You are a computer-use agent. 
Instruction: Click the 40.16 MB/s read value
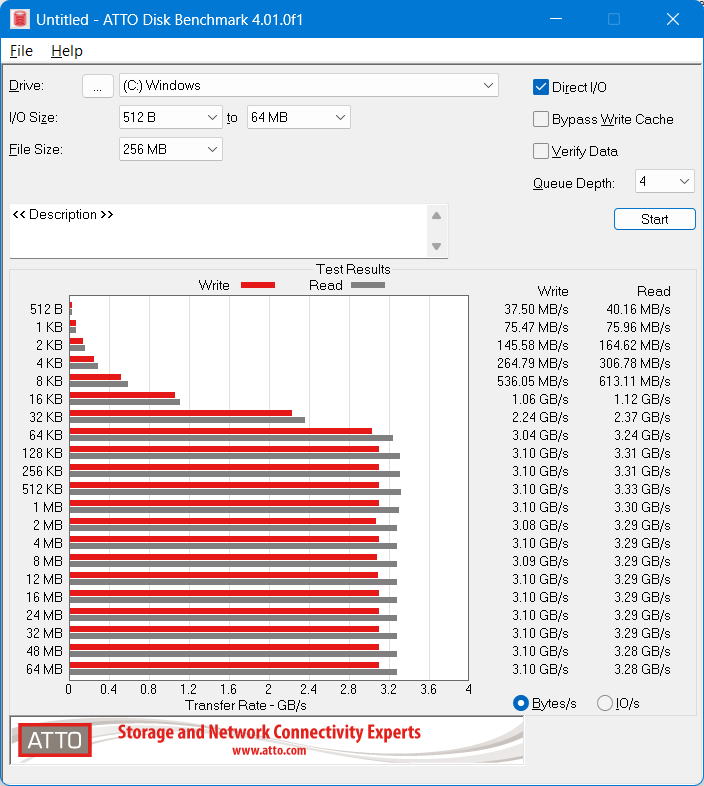pos(638,309)
